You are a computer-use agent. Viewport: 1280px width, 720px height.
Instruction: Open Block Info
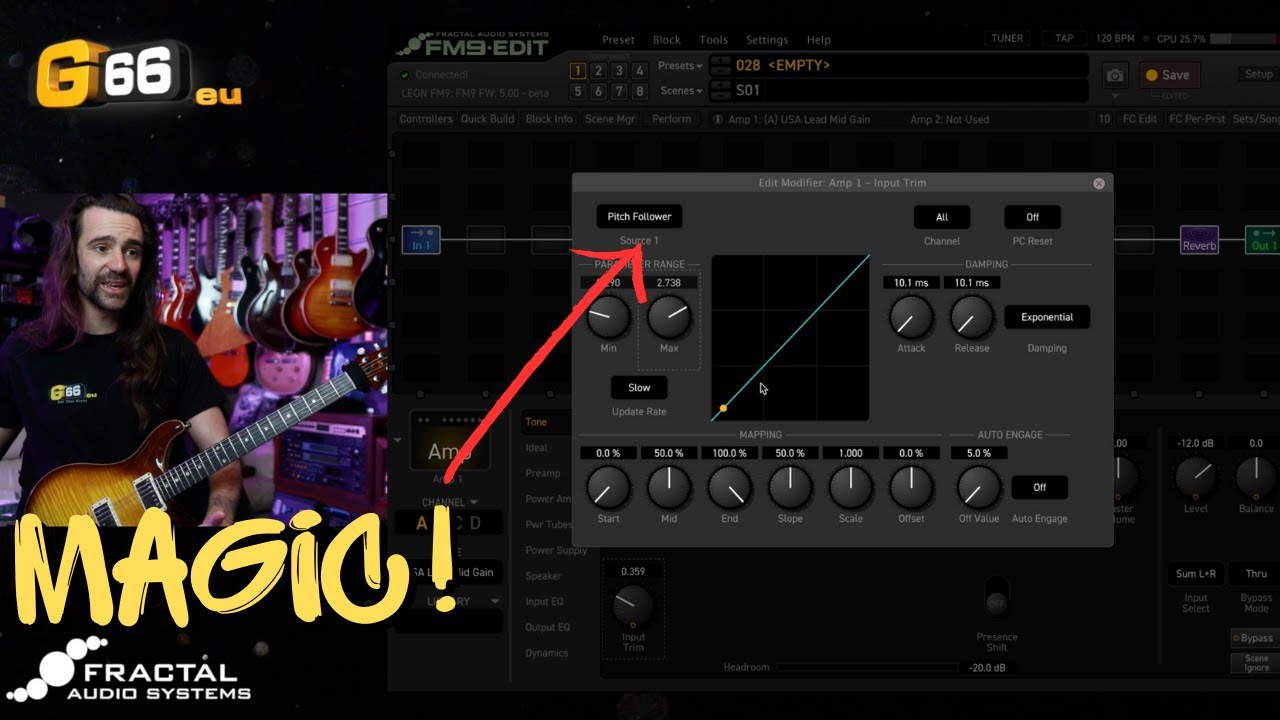(x=549, y=119)
